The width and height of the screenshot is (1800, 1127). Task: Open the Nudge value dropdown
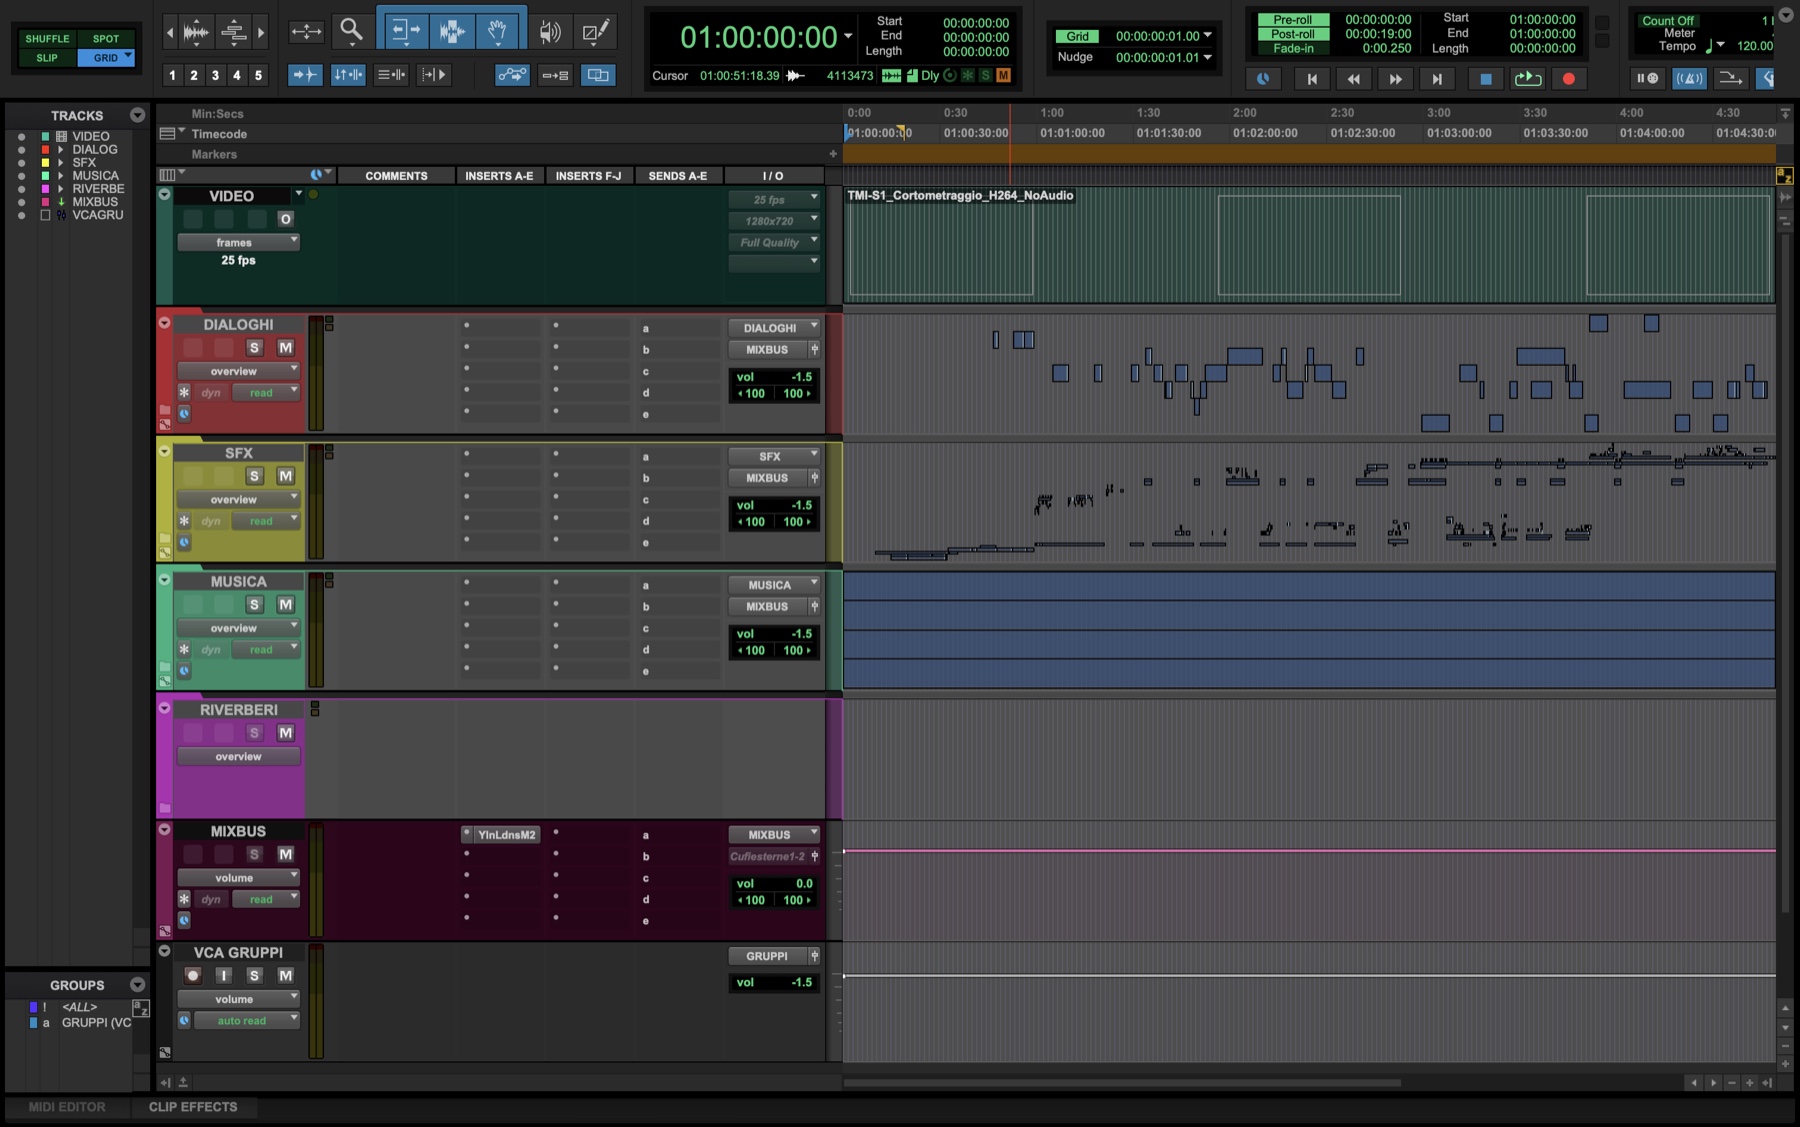(x=1207, y=57)
